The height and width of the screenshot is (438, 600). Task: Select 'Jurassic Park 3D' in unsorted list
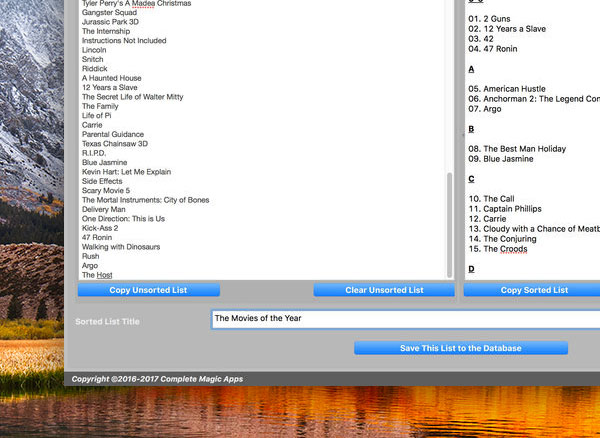(x=110, y=22)
